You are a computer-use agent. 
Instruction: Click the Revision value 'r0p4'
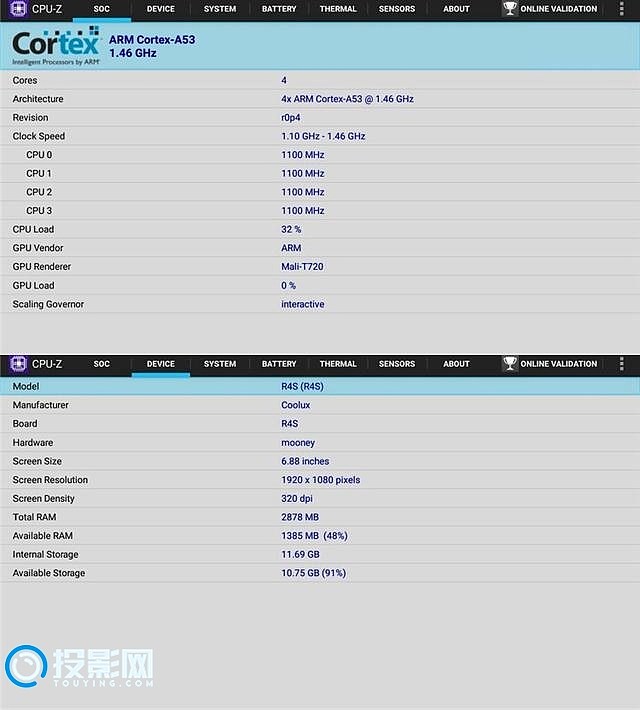[x=291, y=118]
